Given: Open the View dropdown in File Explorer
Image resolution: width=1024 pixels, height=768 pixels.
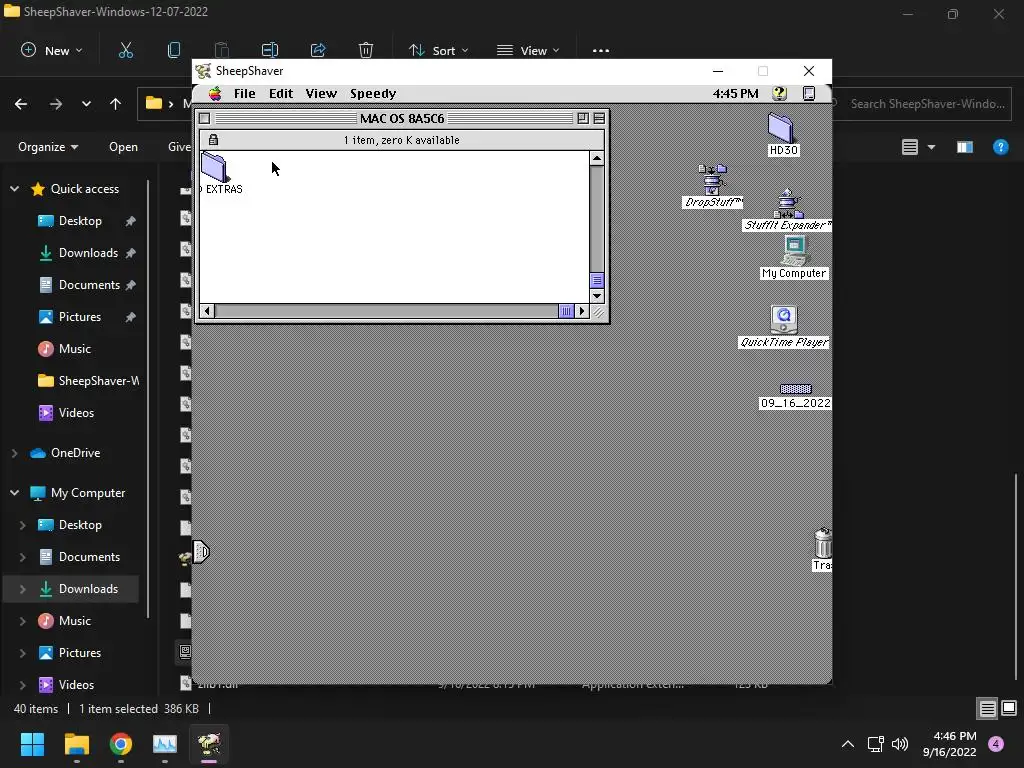Looking at the screenshot, I should [x=528, y=50].
